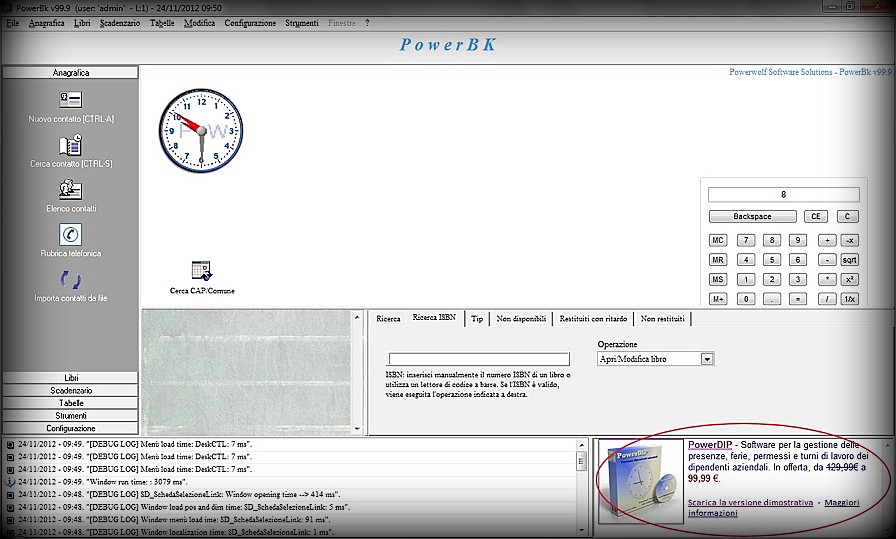
Task: Click the calculator equals button
Action: click(798, 299)
